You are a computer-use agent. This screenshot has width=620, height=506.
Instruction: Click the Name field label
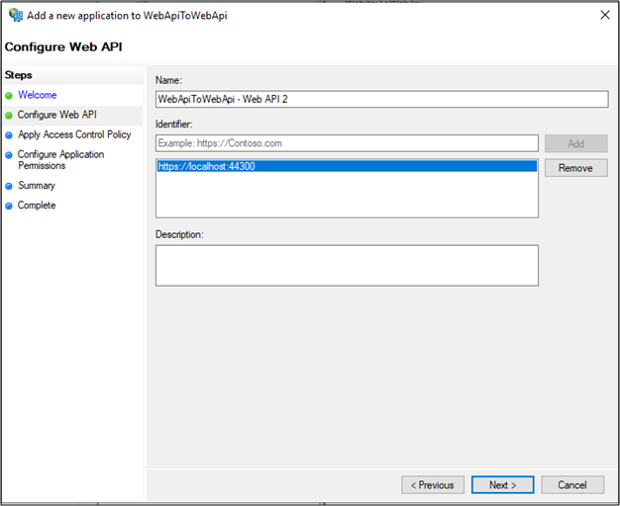point(168,80)
